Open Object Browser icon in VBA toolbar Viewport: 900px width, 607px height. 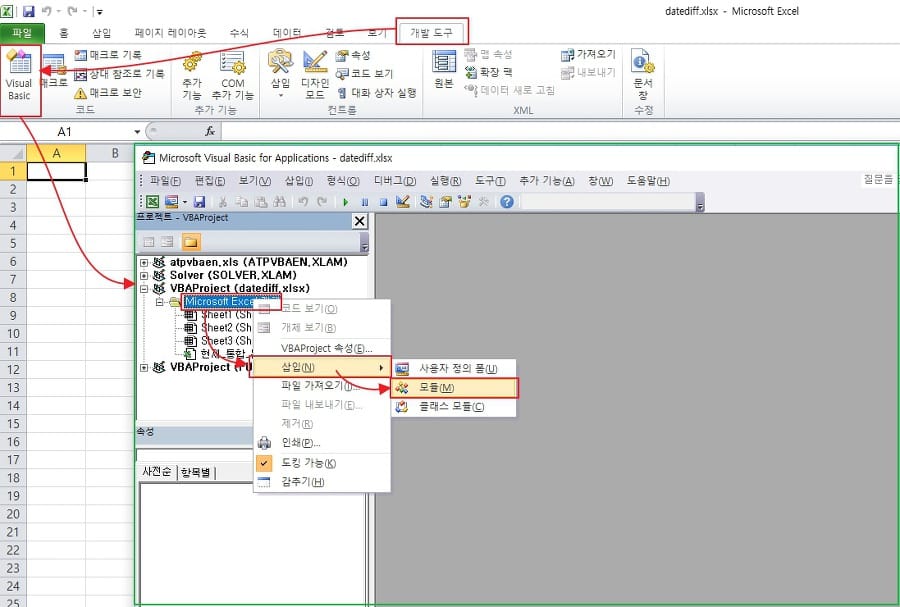(x=464, y=201)
